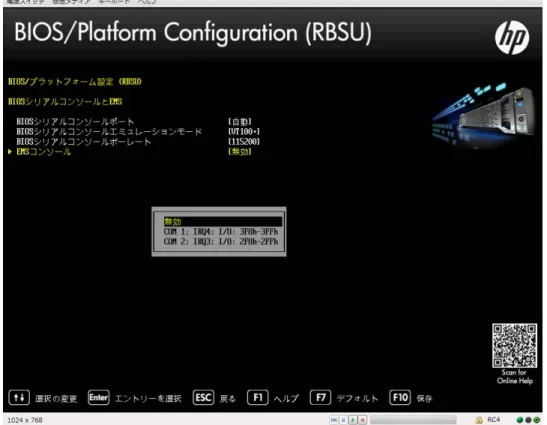Click the yellow arrow beside EMSコンソール
547x425 pixels.
pyautogui.click(x=10, y=152)
